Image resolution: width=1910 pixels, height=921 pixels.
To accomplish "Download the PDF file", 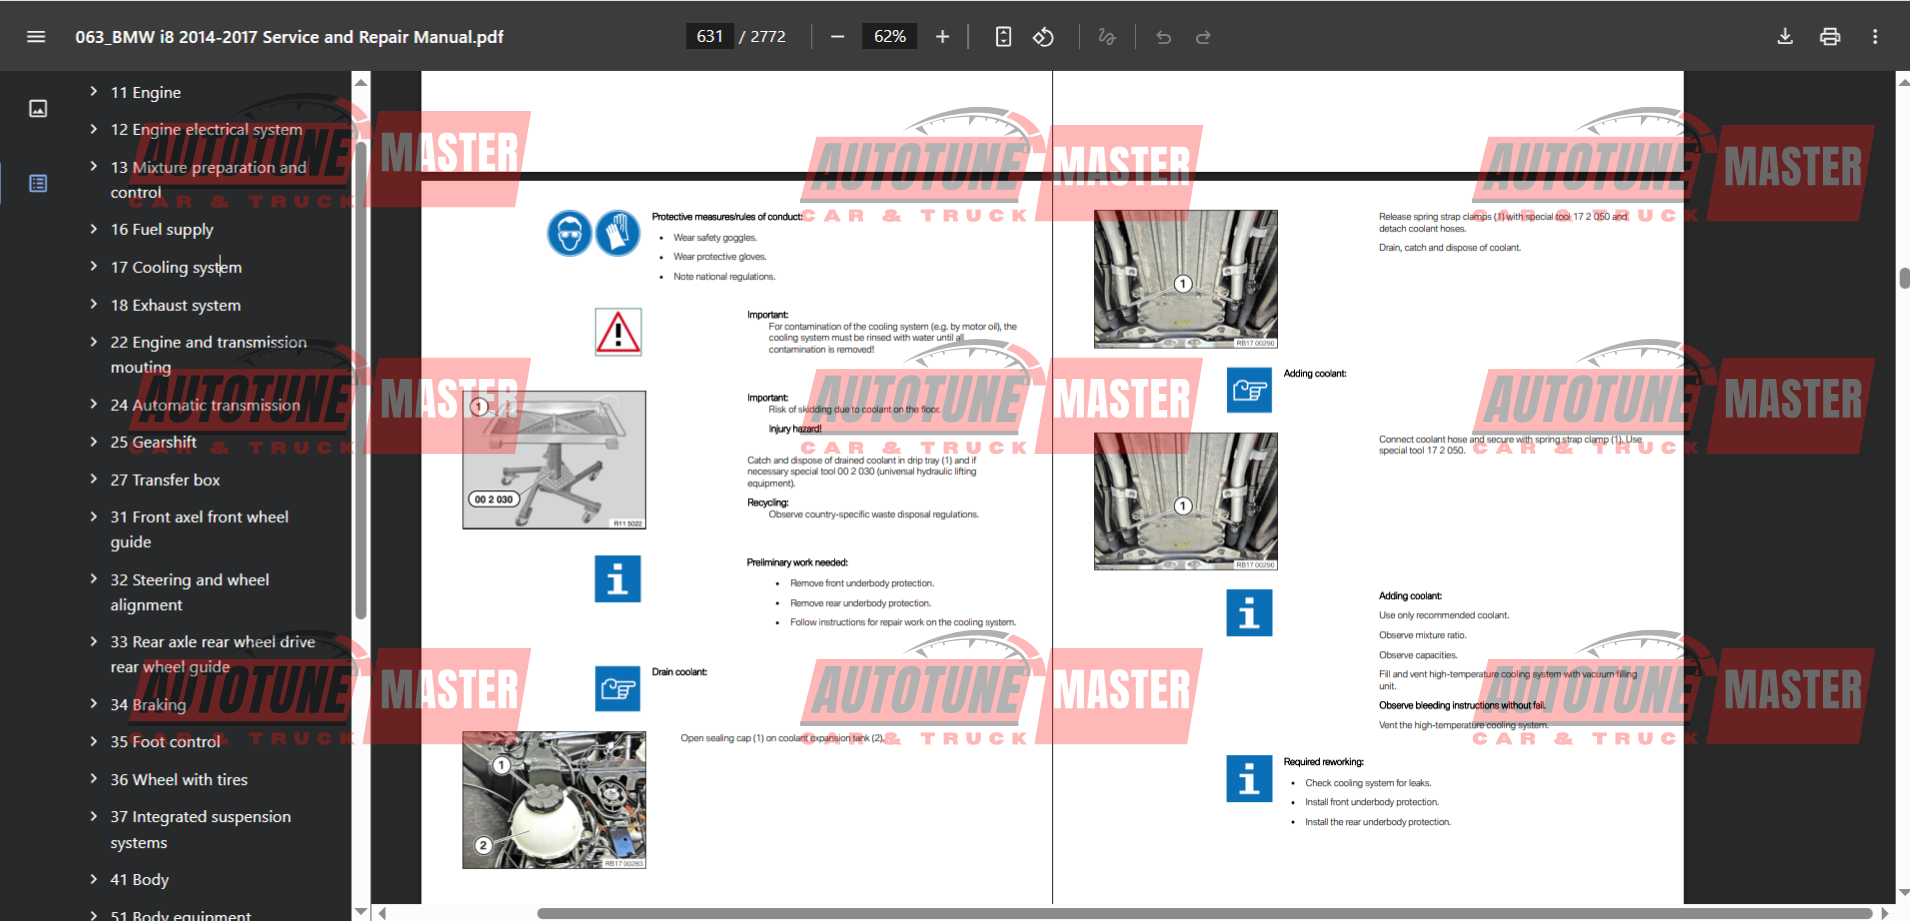I will 1785,37.
